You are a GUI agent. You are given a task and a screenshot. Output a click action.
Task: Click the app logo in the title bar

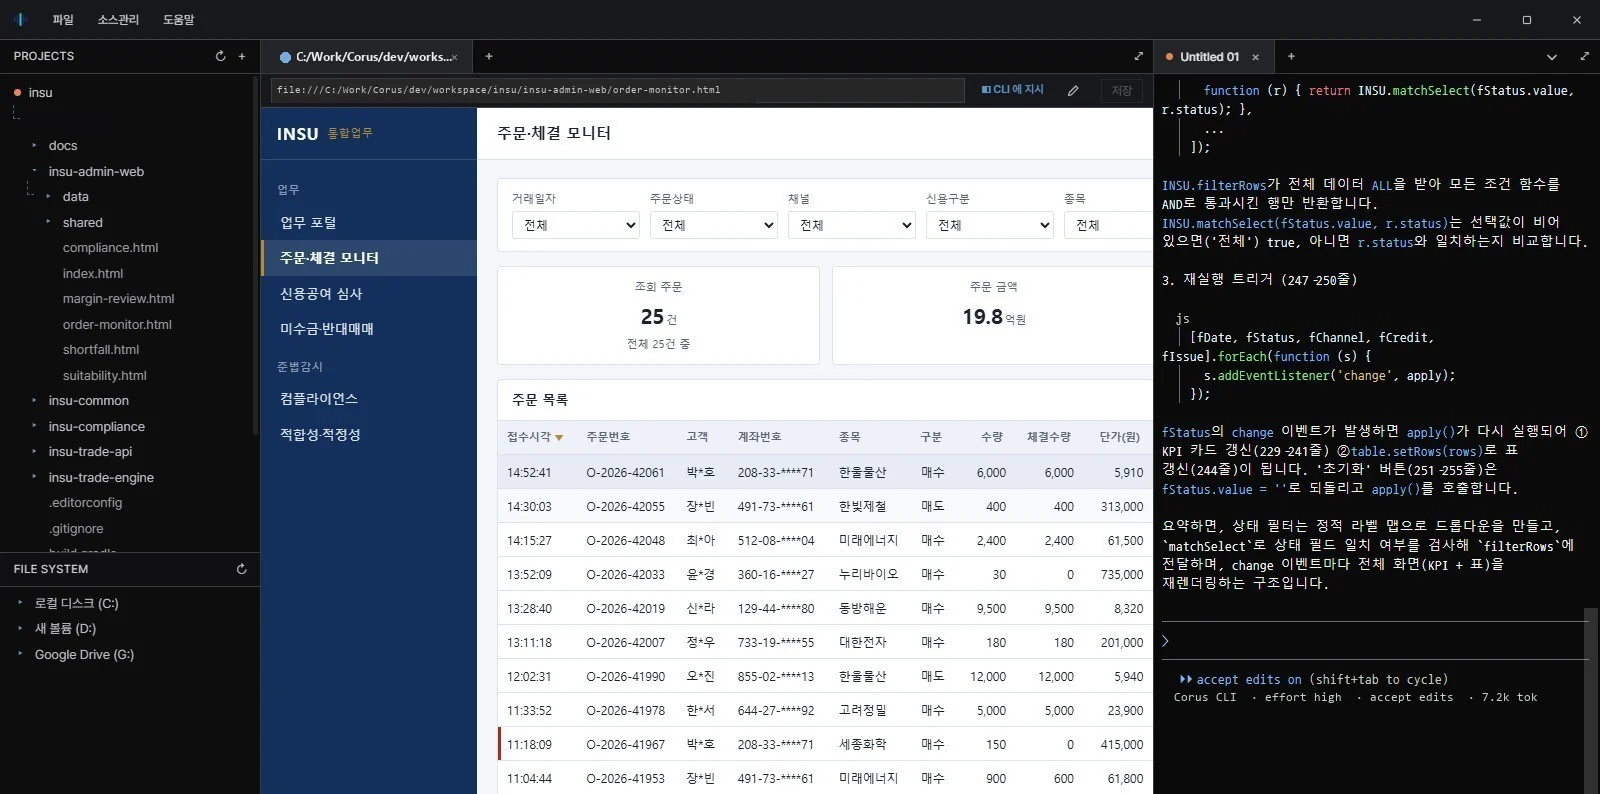pos(20,19)
